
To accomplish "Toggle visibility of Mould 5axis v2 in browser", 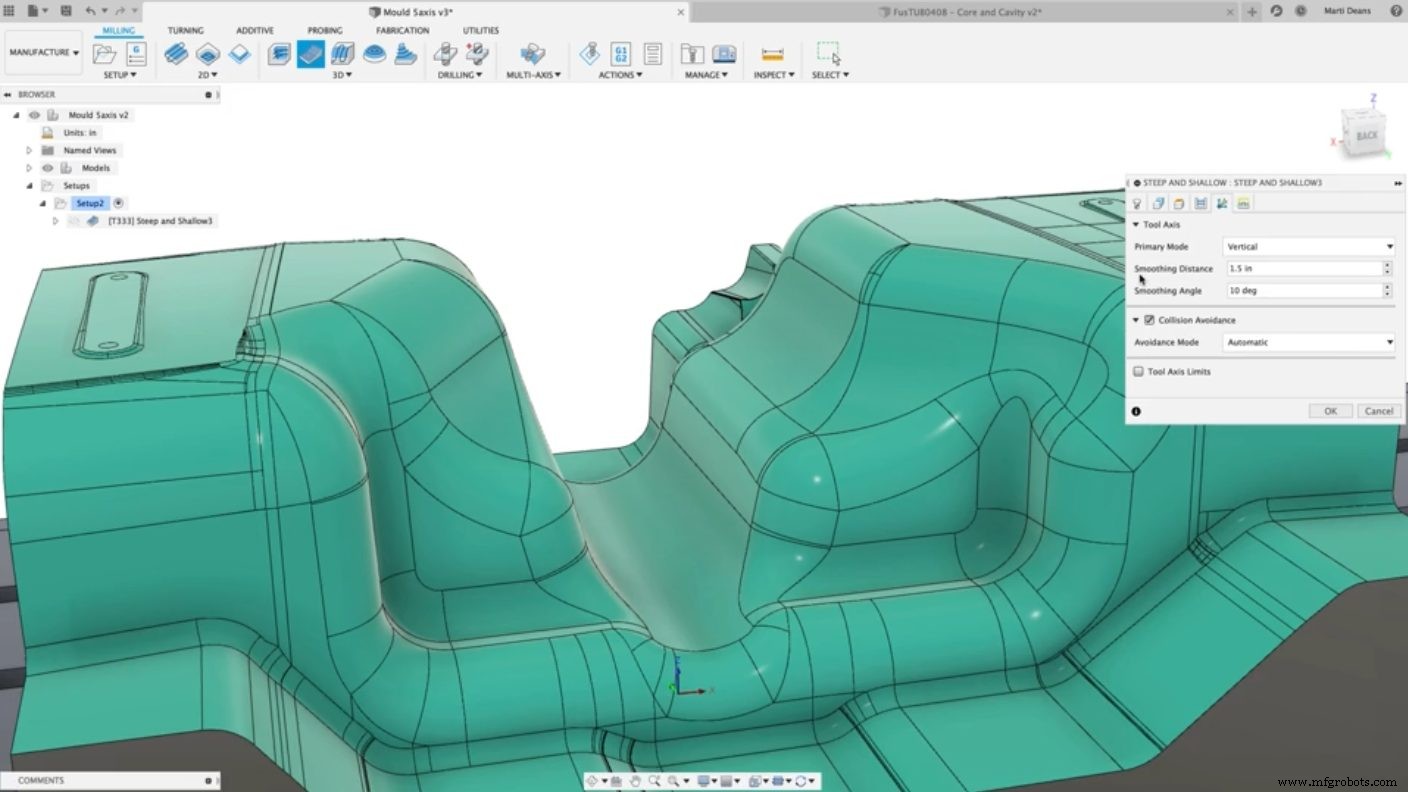I will coord(34,114).
